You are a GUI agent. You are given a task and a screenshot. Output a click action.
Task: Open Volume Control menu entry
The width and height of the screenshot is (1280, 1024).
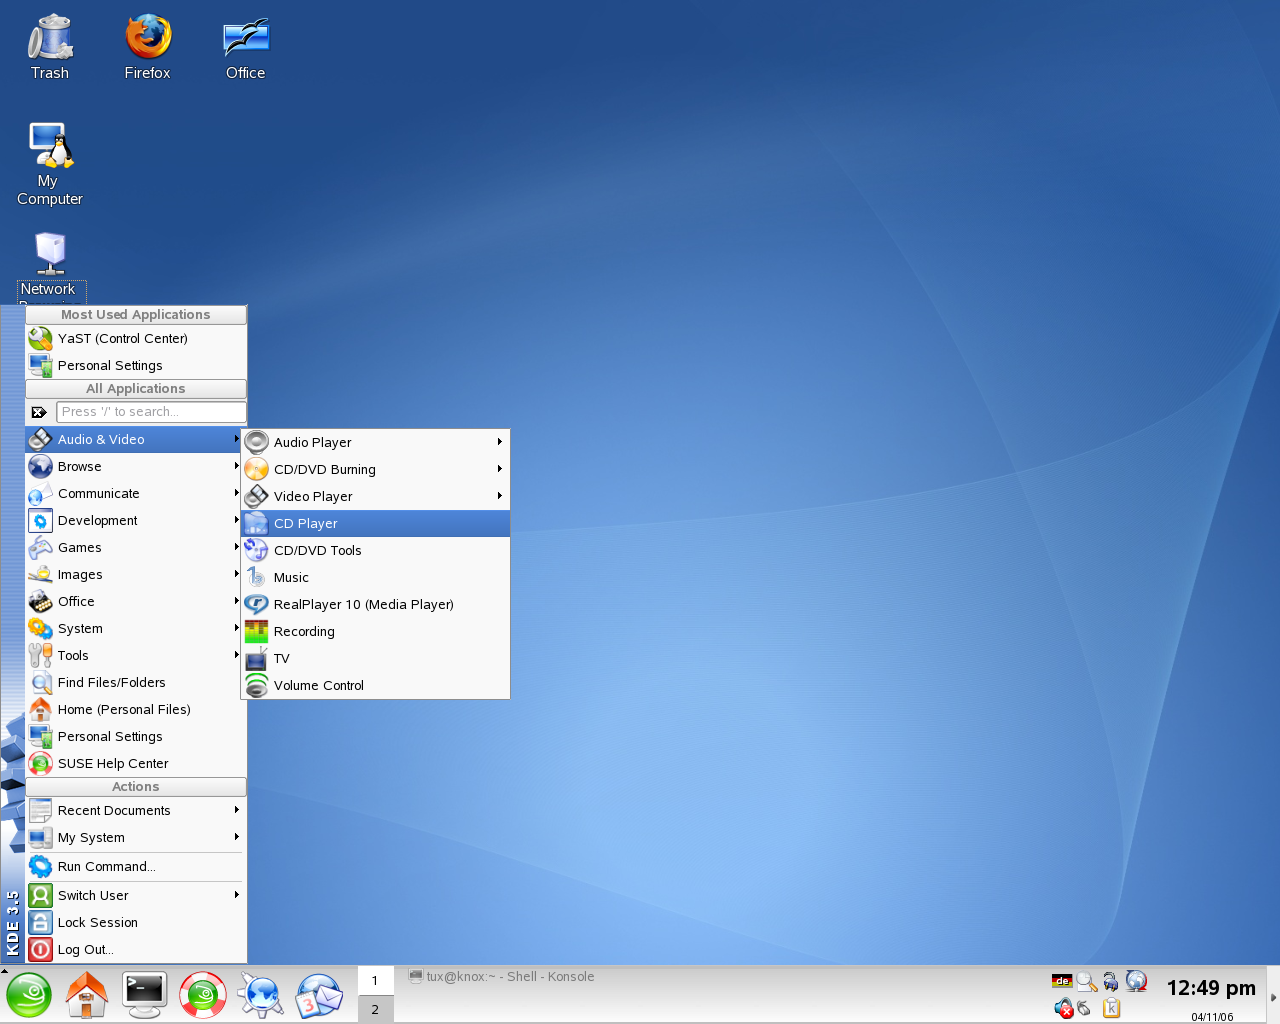(375, 685)
